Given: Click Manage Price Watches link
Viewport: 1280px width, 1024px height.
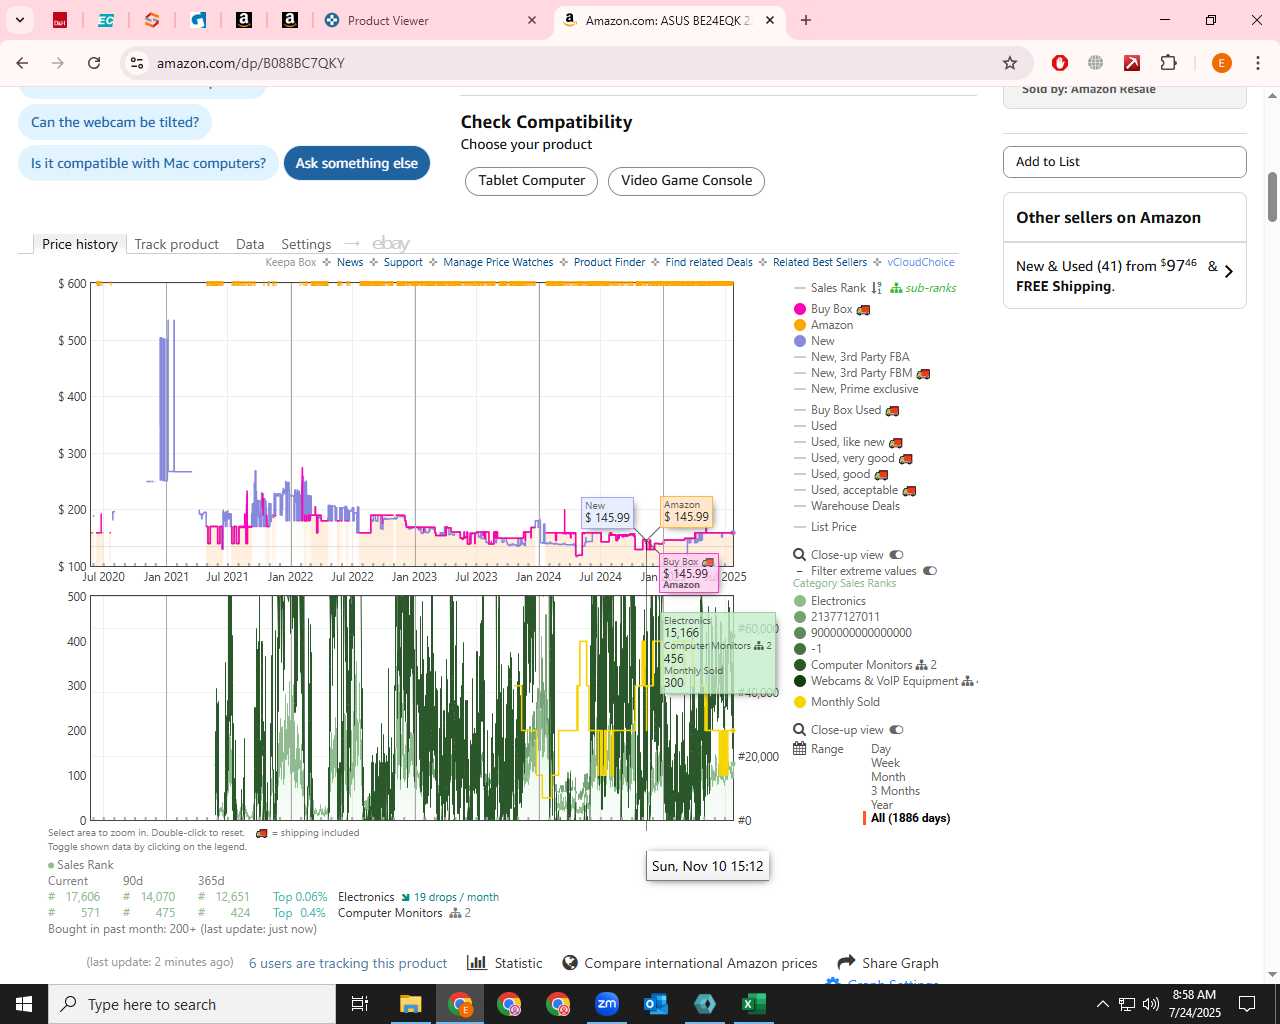Looking at the screenshot, I should click(498, 262).
